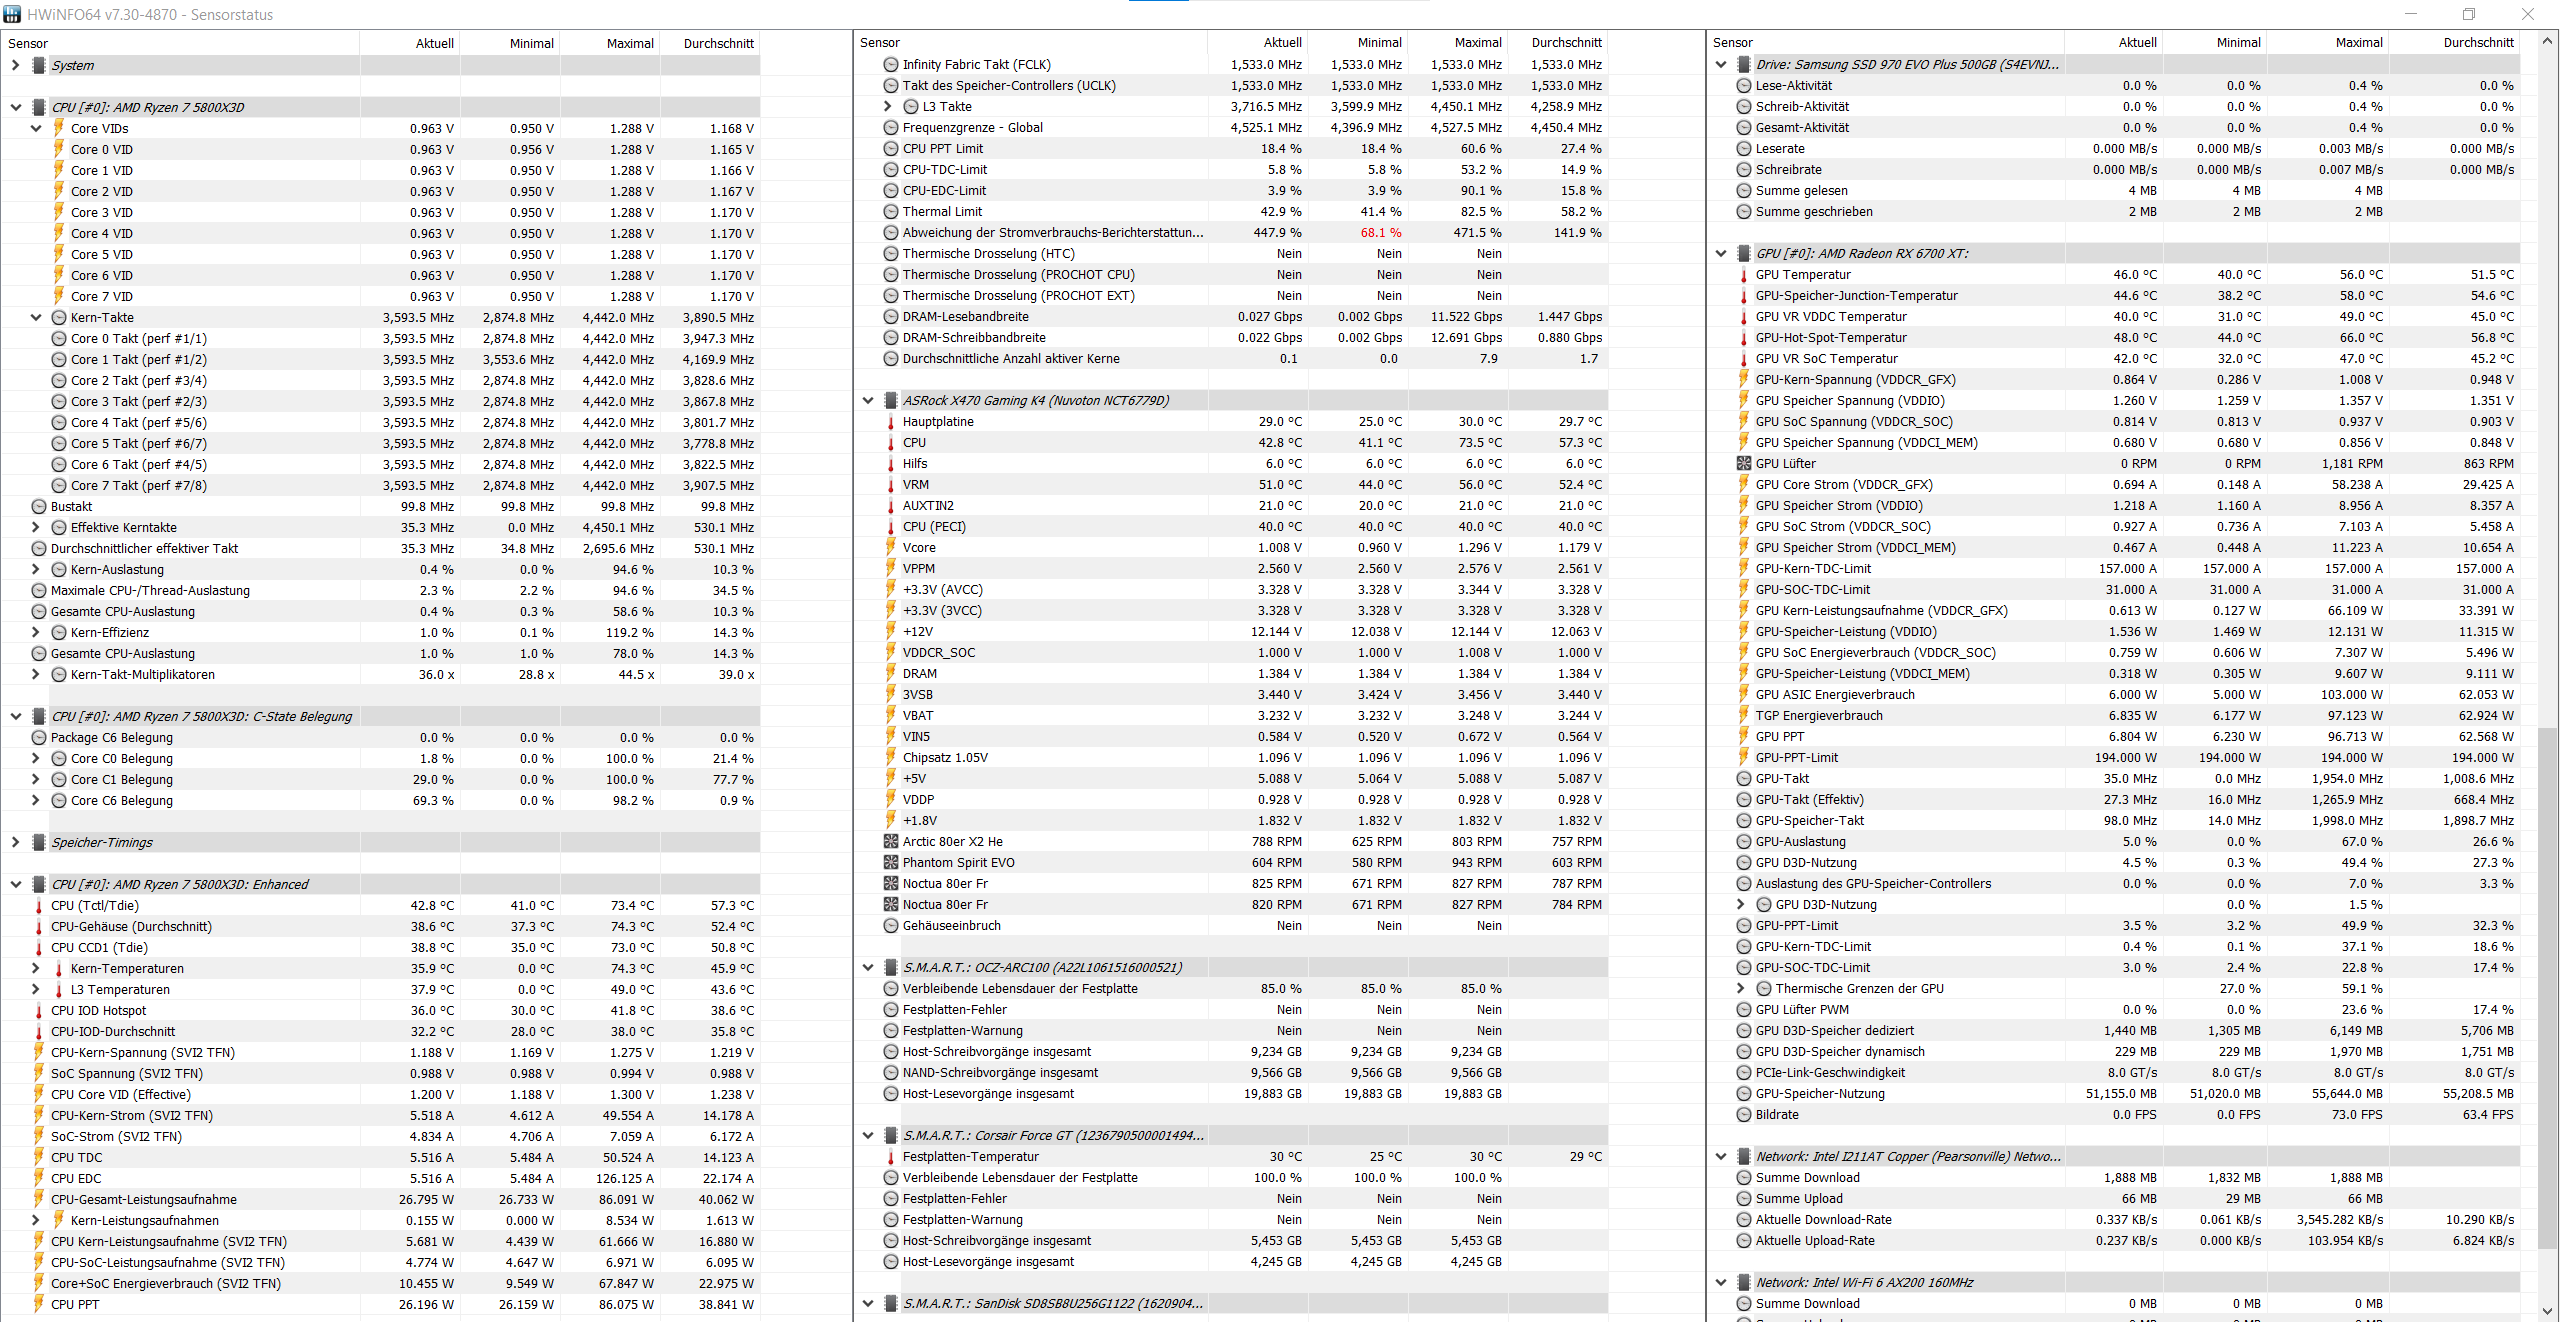Click the HWiNFO64 app icon in title bar

12,14
